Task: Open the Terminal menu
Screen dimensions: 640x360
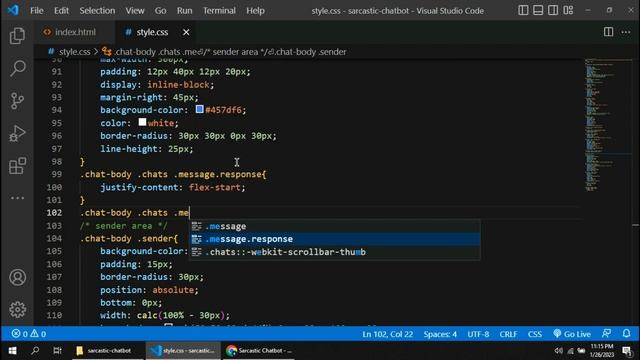Action: point(219,11)
